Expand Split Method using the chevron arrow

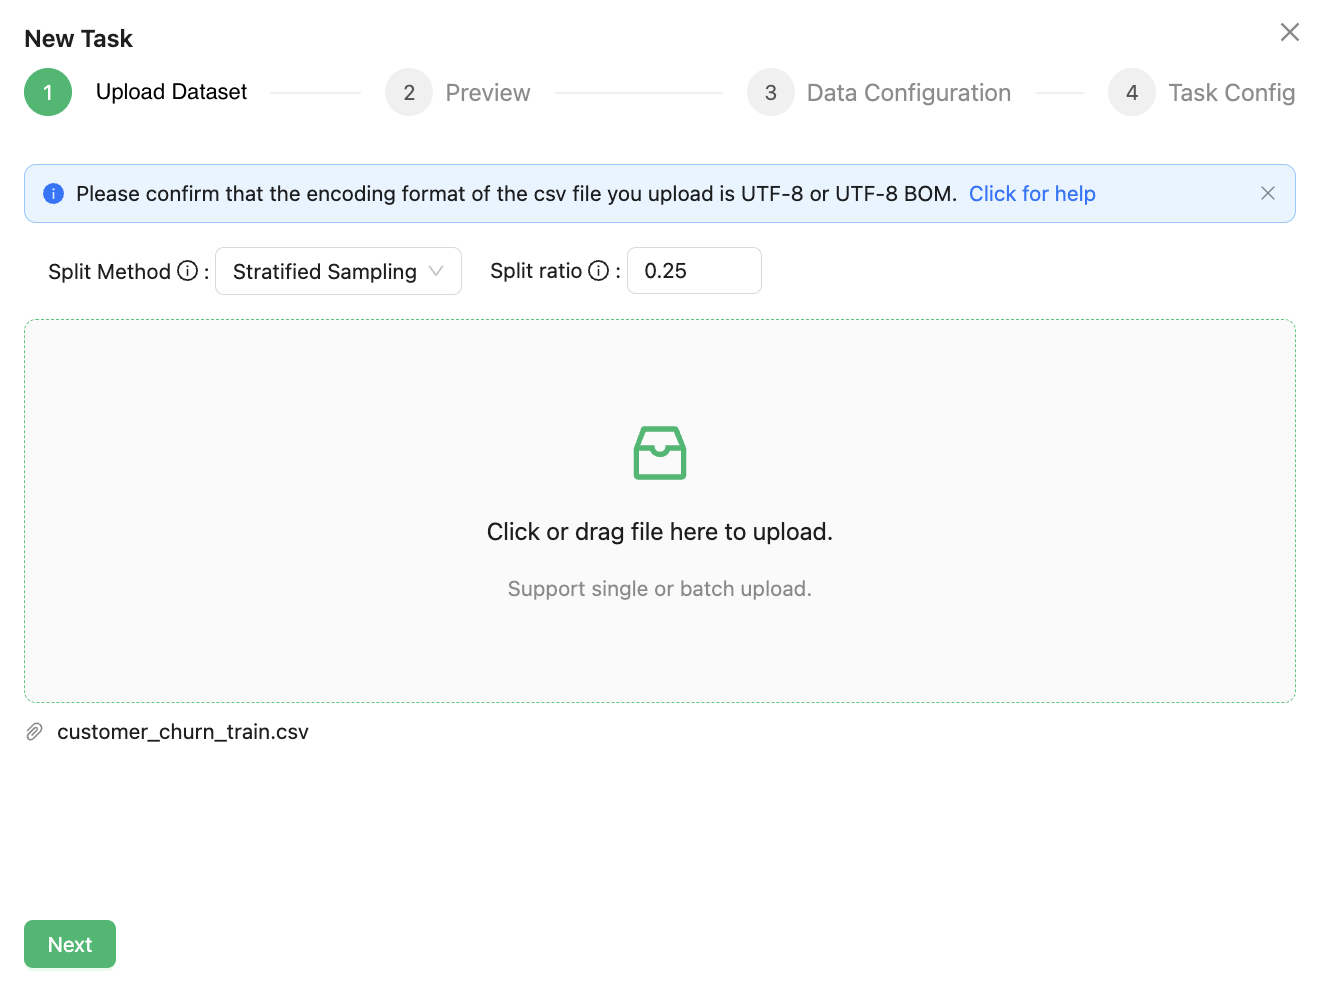(x=436, y=271)
